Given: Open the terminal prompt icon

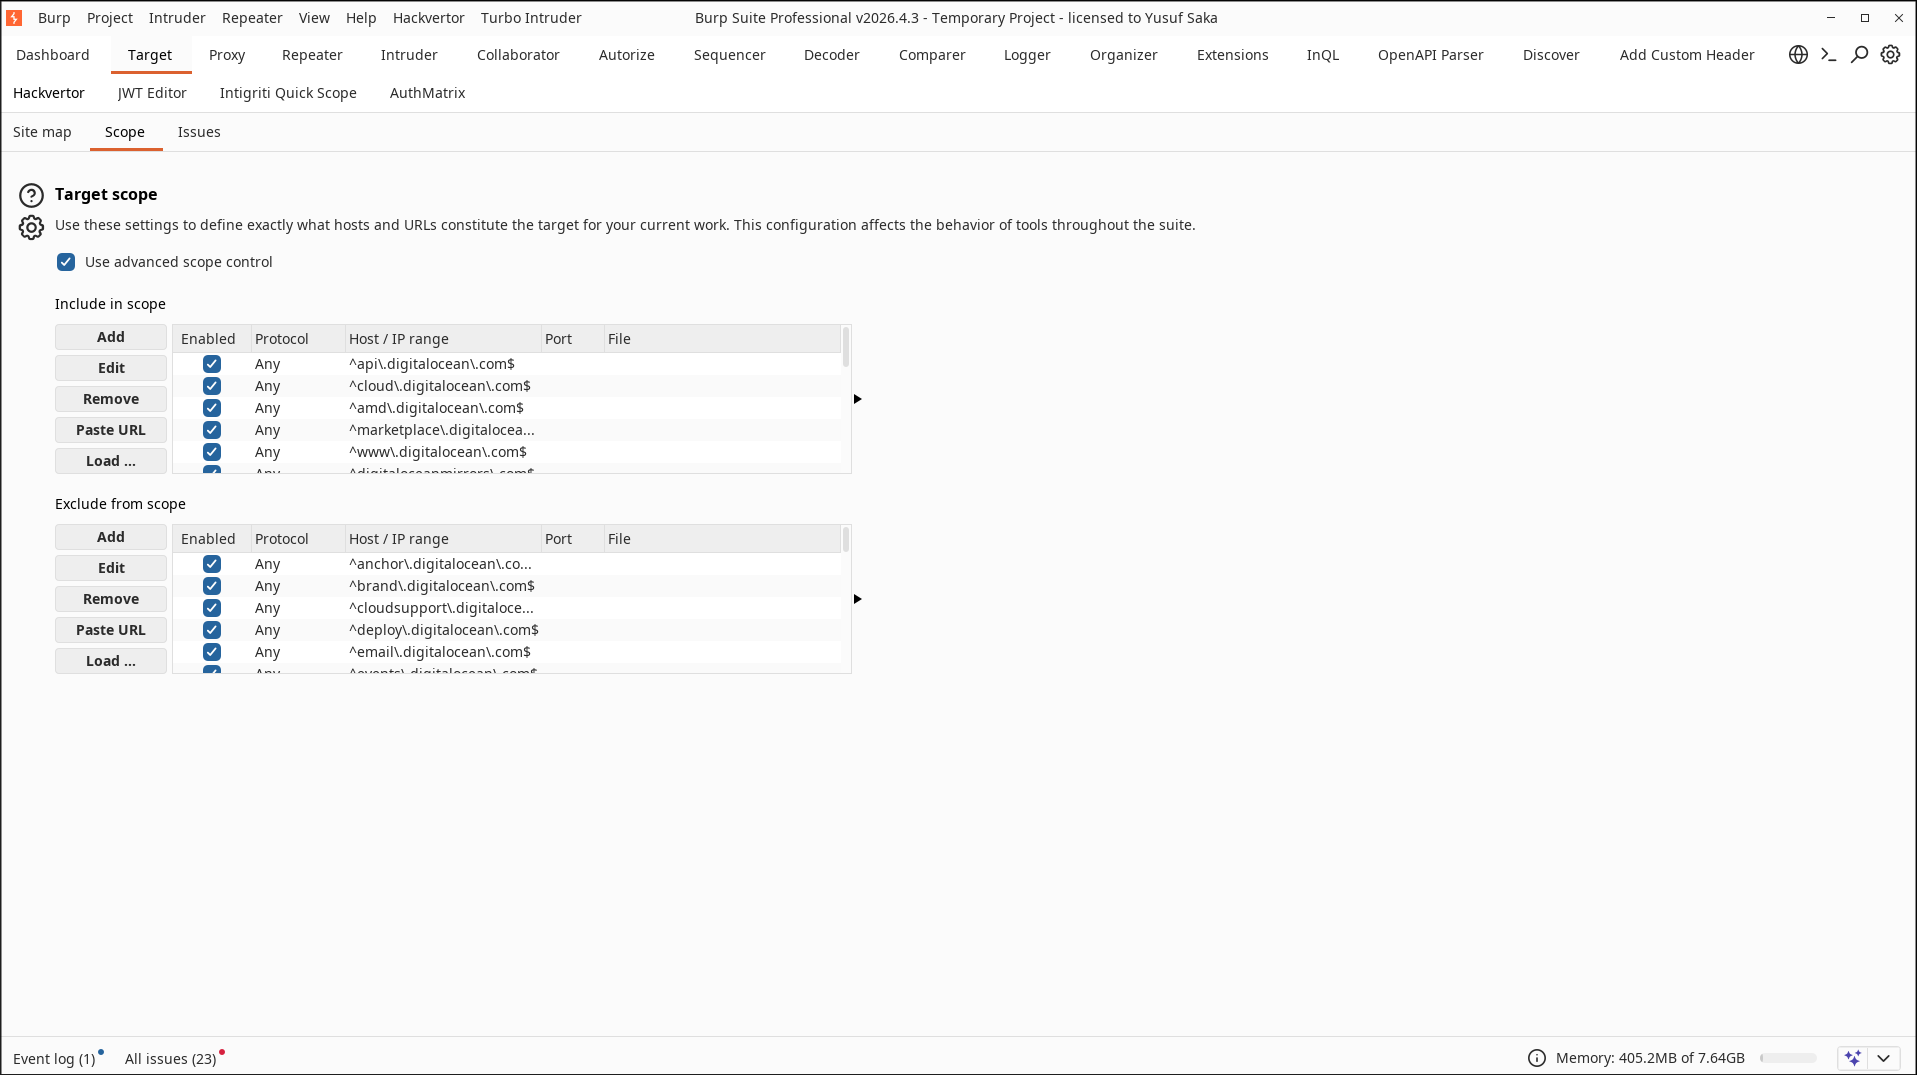Looking at the screenshot, I should 1829,55.
